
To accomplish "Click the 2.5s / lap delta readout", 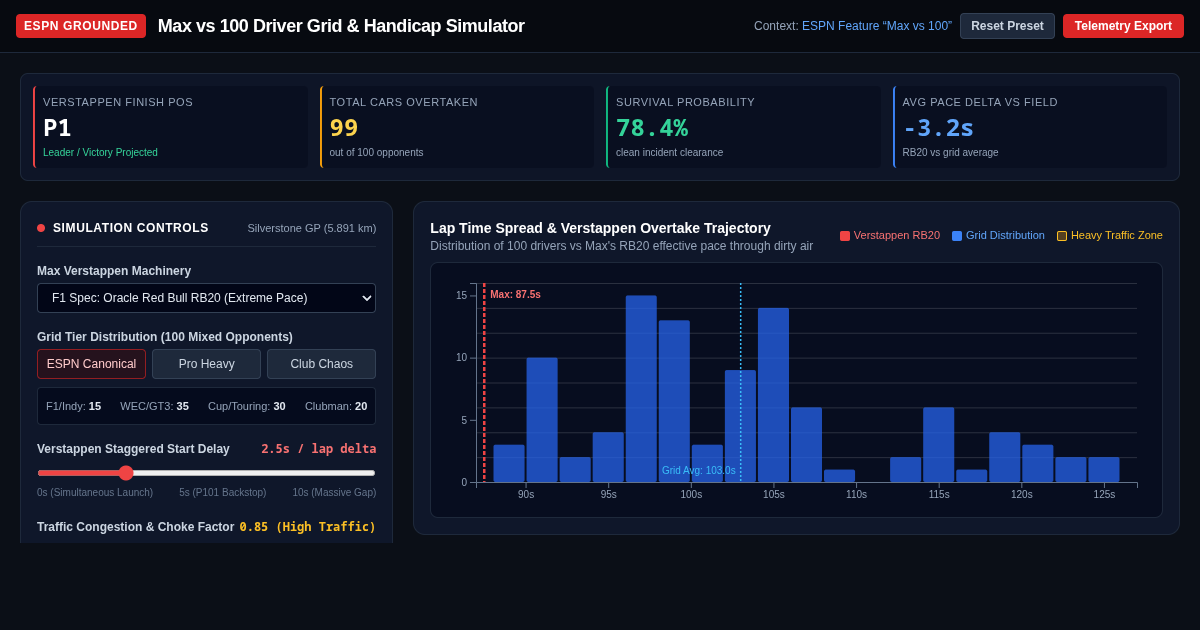I will [x=319, y=449].
